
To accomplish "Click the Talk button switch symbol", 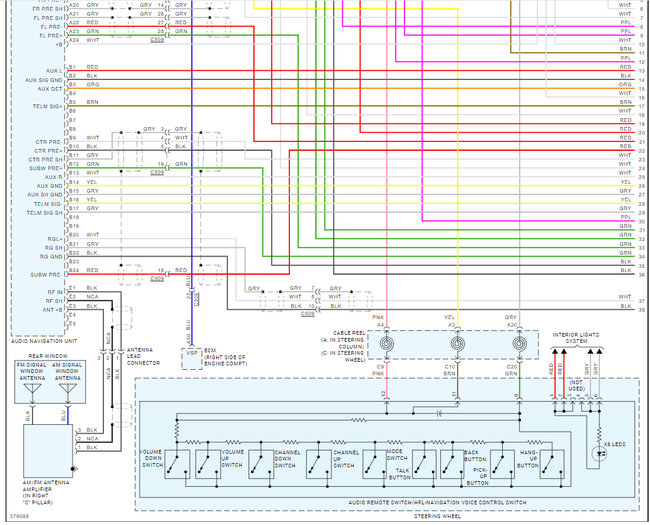I will click(424, 464).
